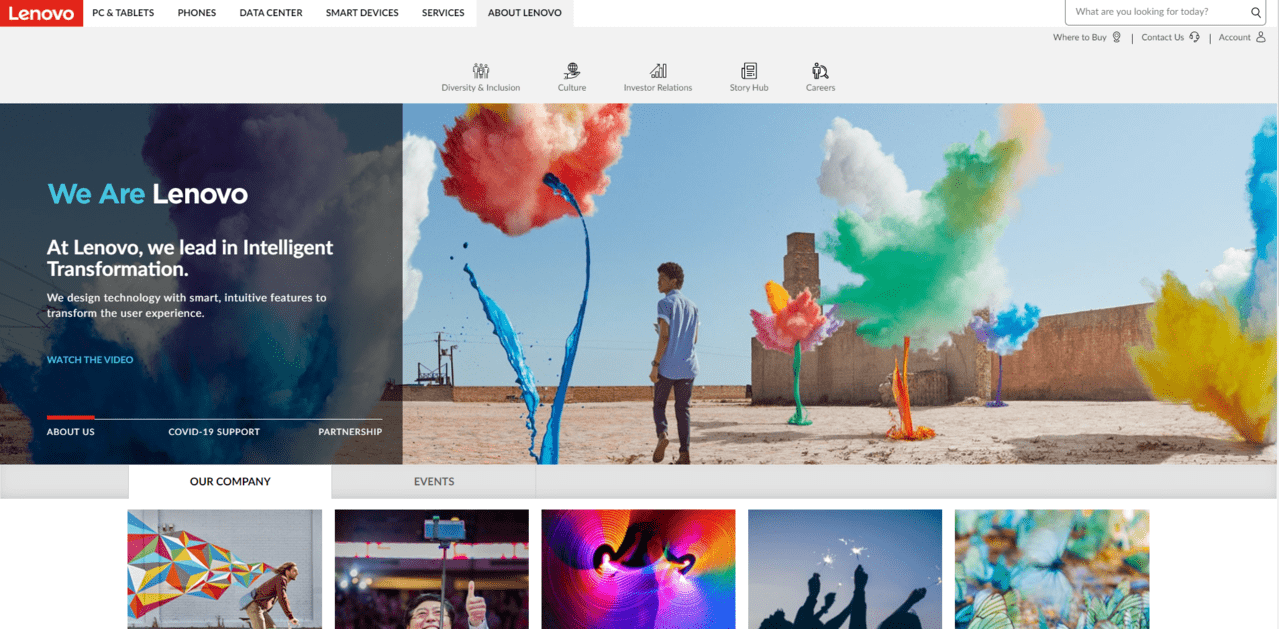Open the Investor Relations chart icon
Viewport: 1279px width, 629px height.
click(x=658, y=71)
